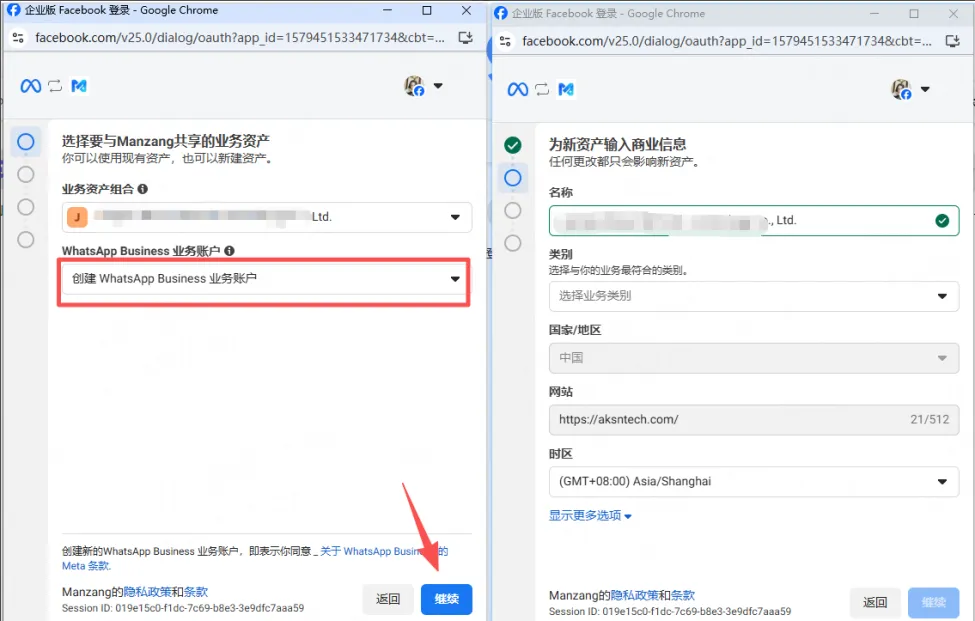Click the Meta logo in left window

click(x=30, y=86)
